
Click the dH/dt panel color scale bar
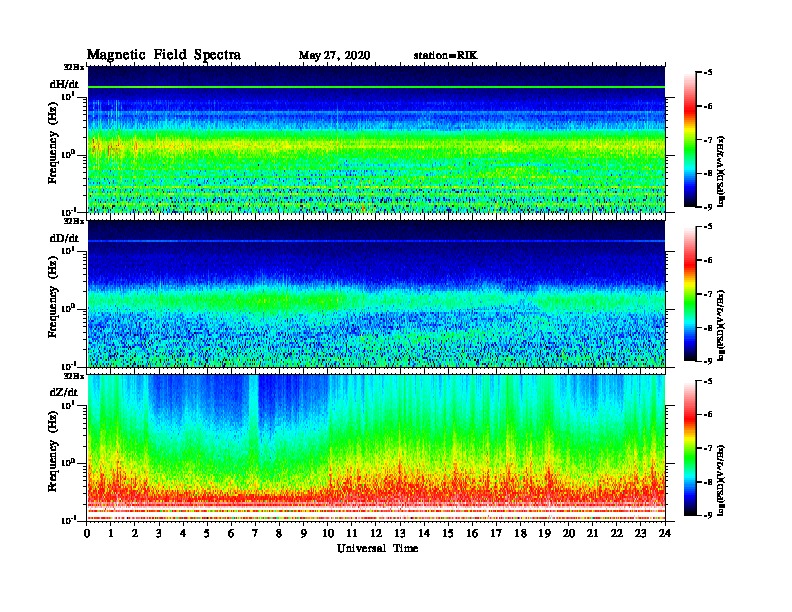click(x=689, y=140)
